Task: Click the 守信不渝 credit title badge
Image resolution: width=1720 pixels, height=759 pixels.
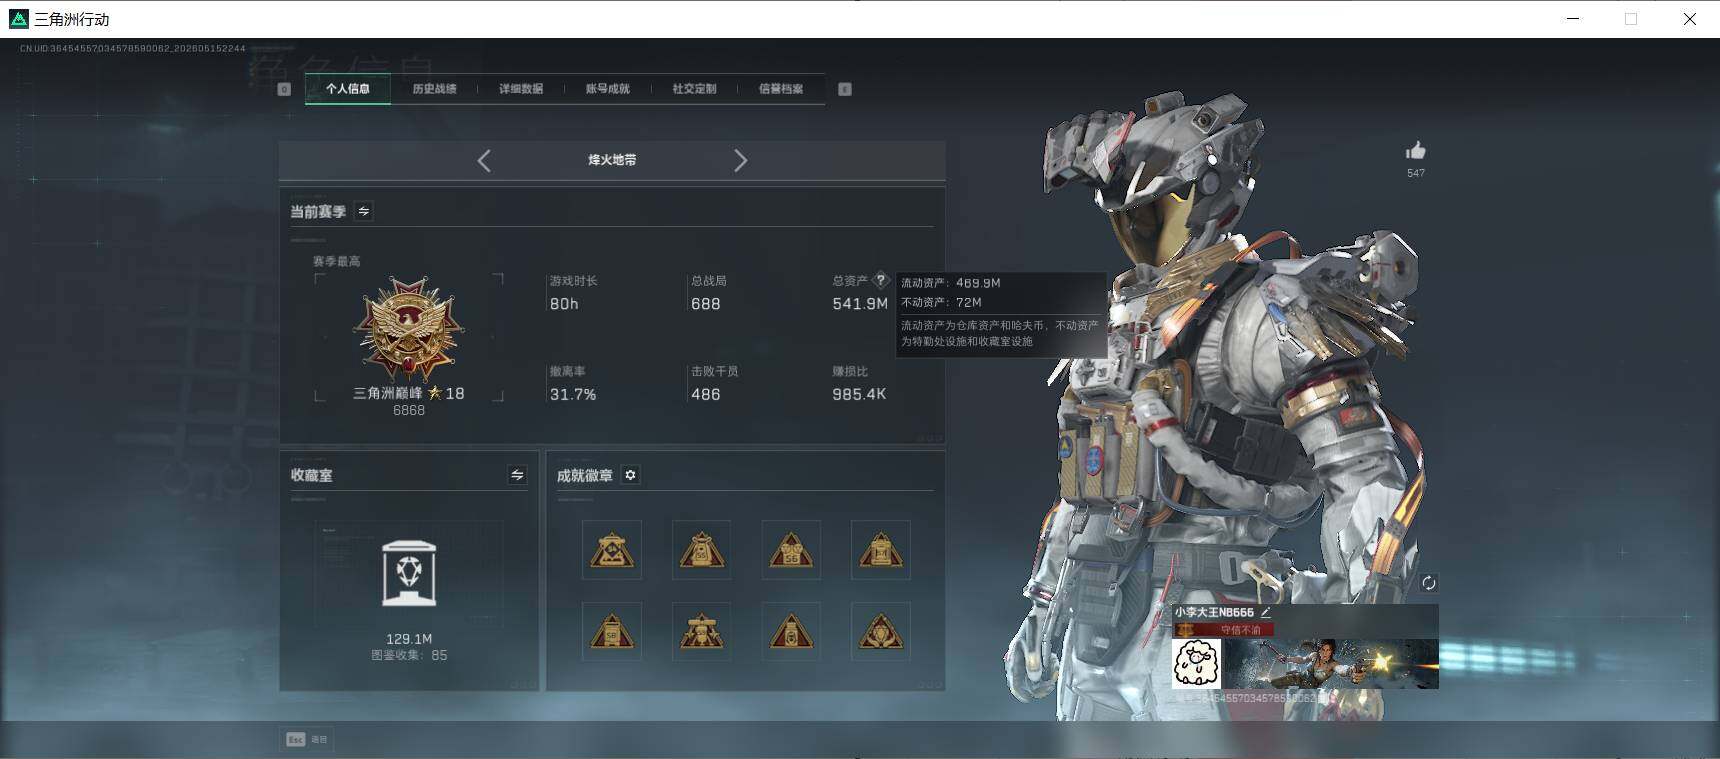Action: coord(1224,630)
